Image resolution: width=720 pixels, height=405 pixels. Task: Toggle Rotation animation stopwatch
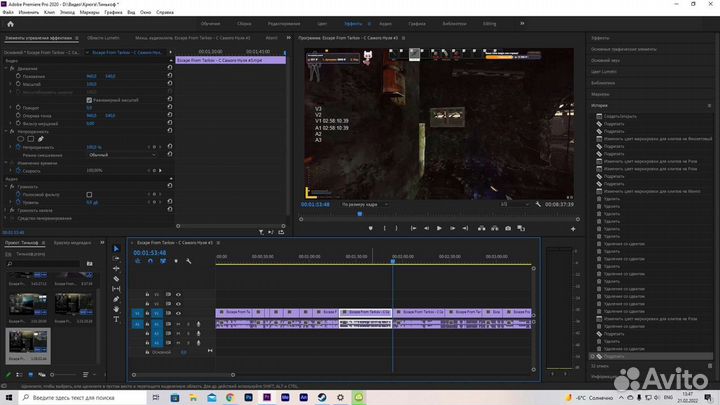[x=18, y=107]
